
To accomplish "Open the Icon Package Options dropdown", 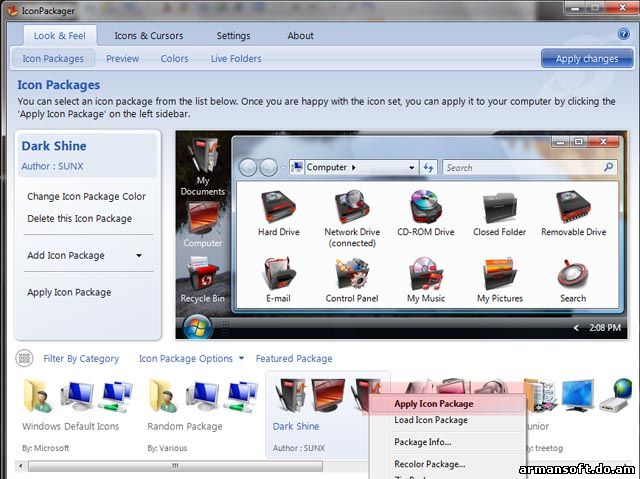I will point(191,358).
